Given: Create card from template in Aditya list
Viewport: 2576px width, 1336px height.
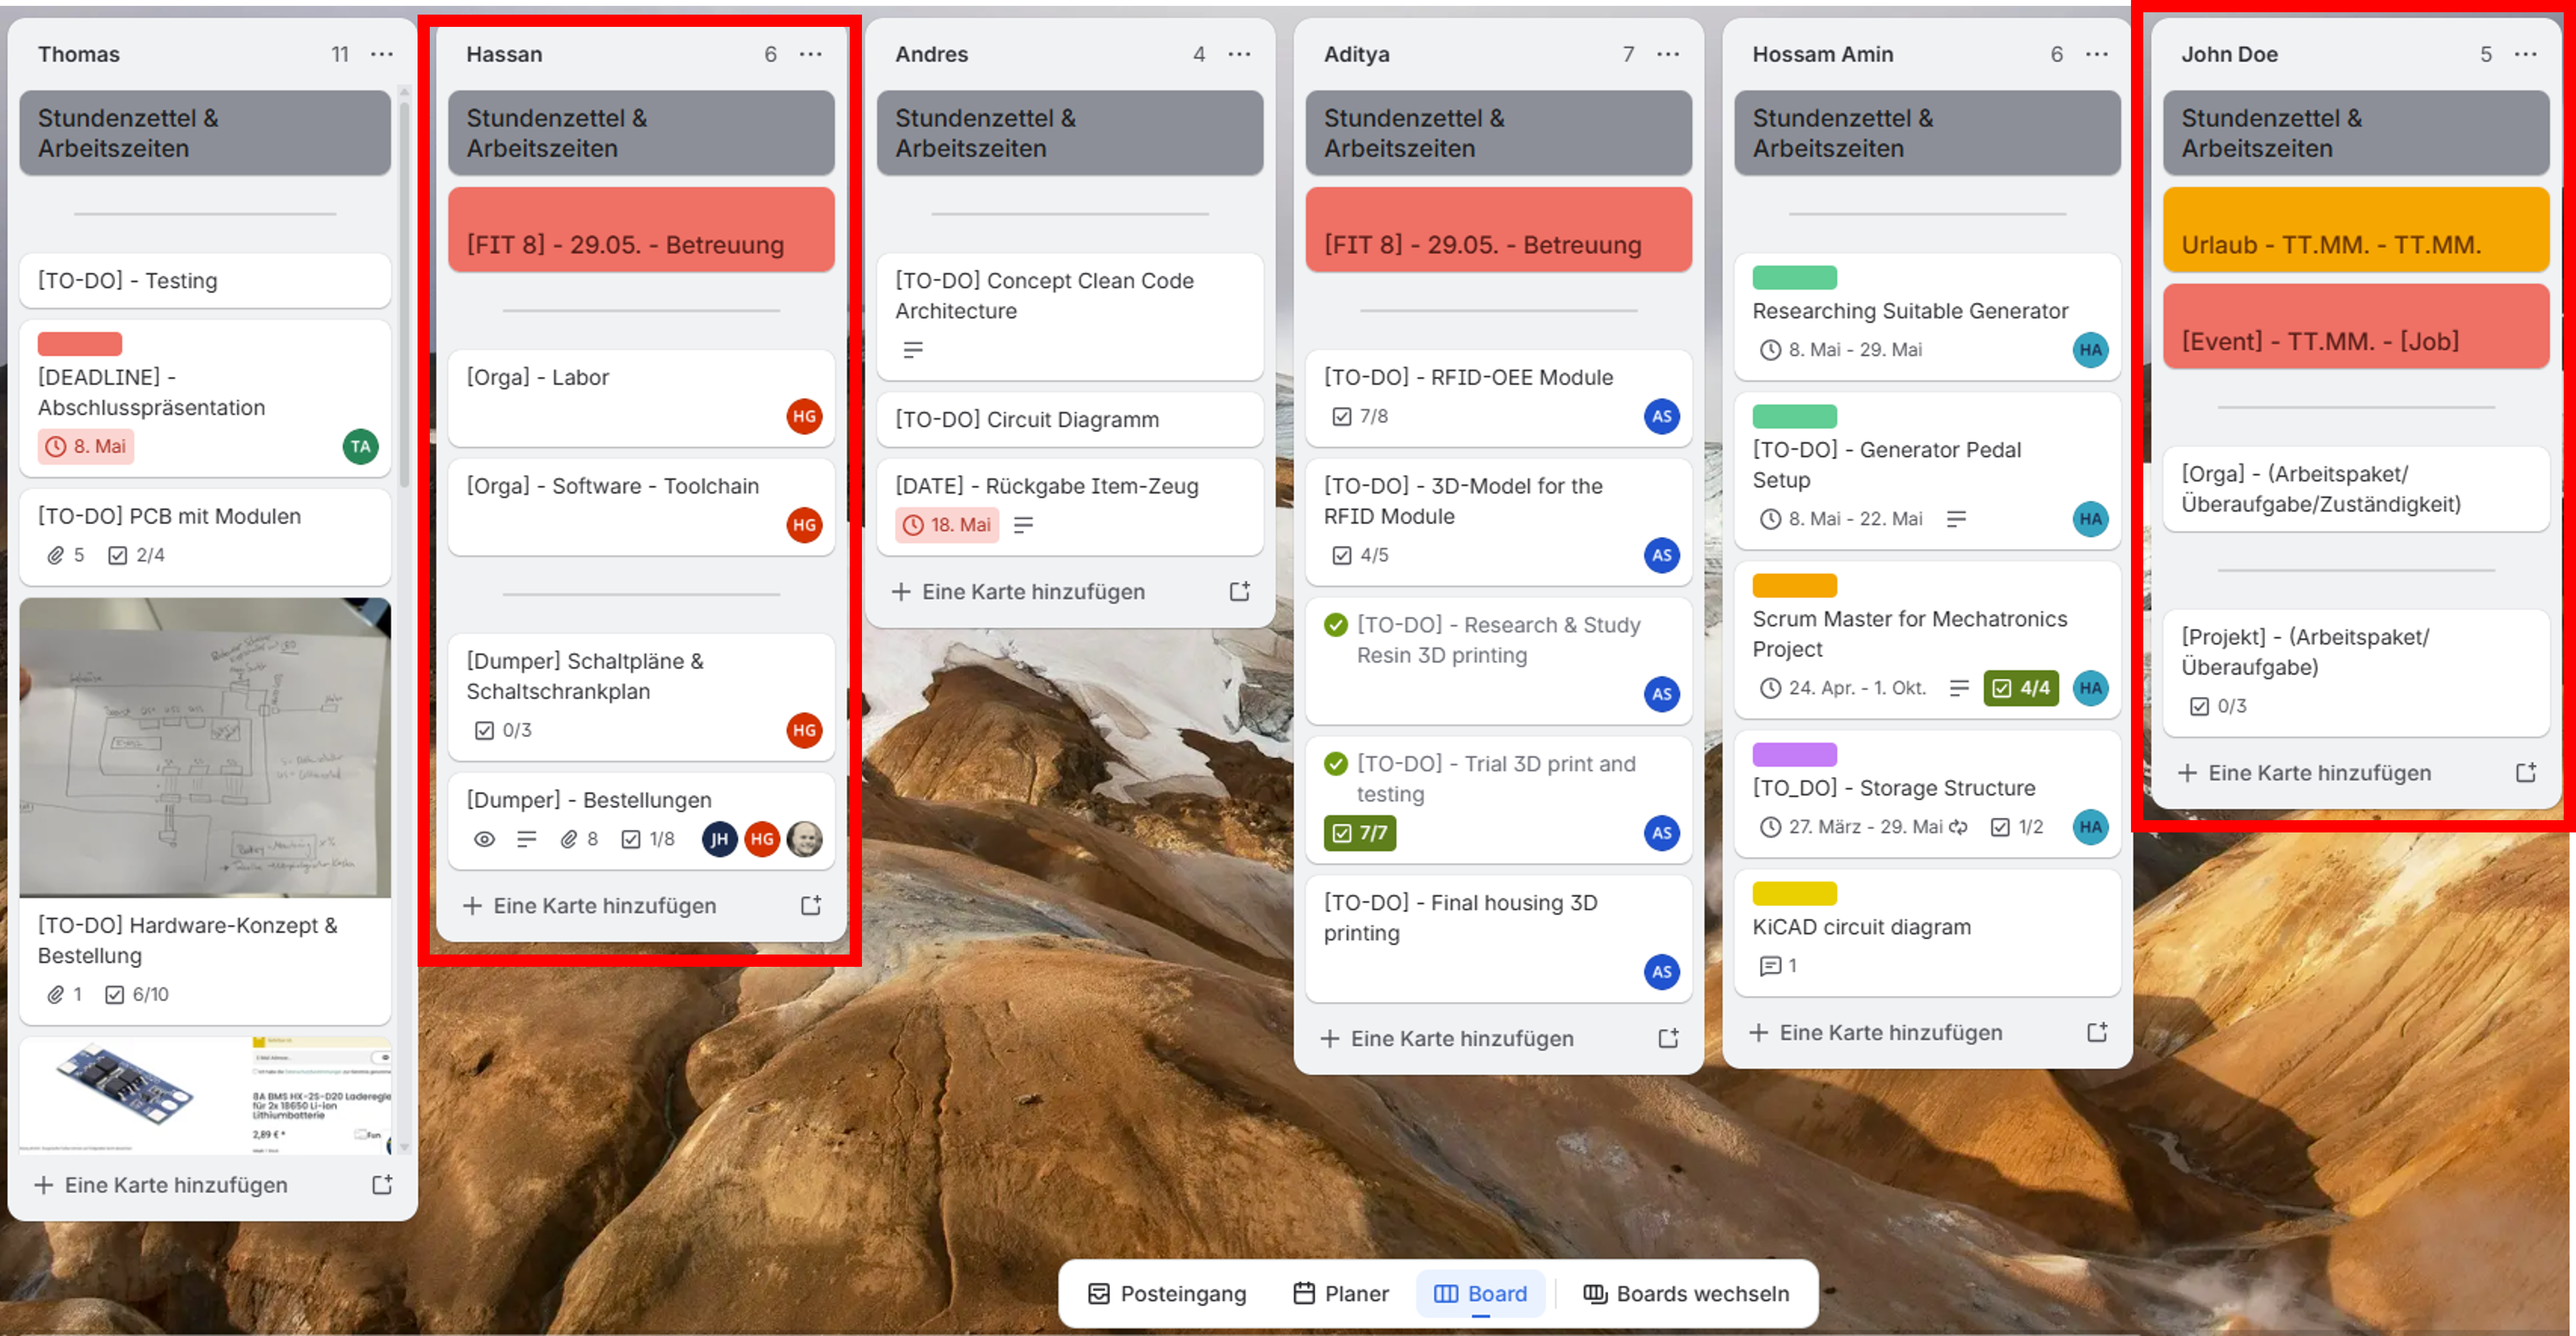Looking at the screenshot, I should click(x=1668, y=1039).
